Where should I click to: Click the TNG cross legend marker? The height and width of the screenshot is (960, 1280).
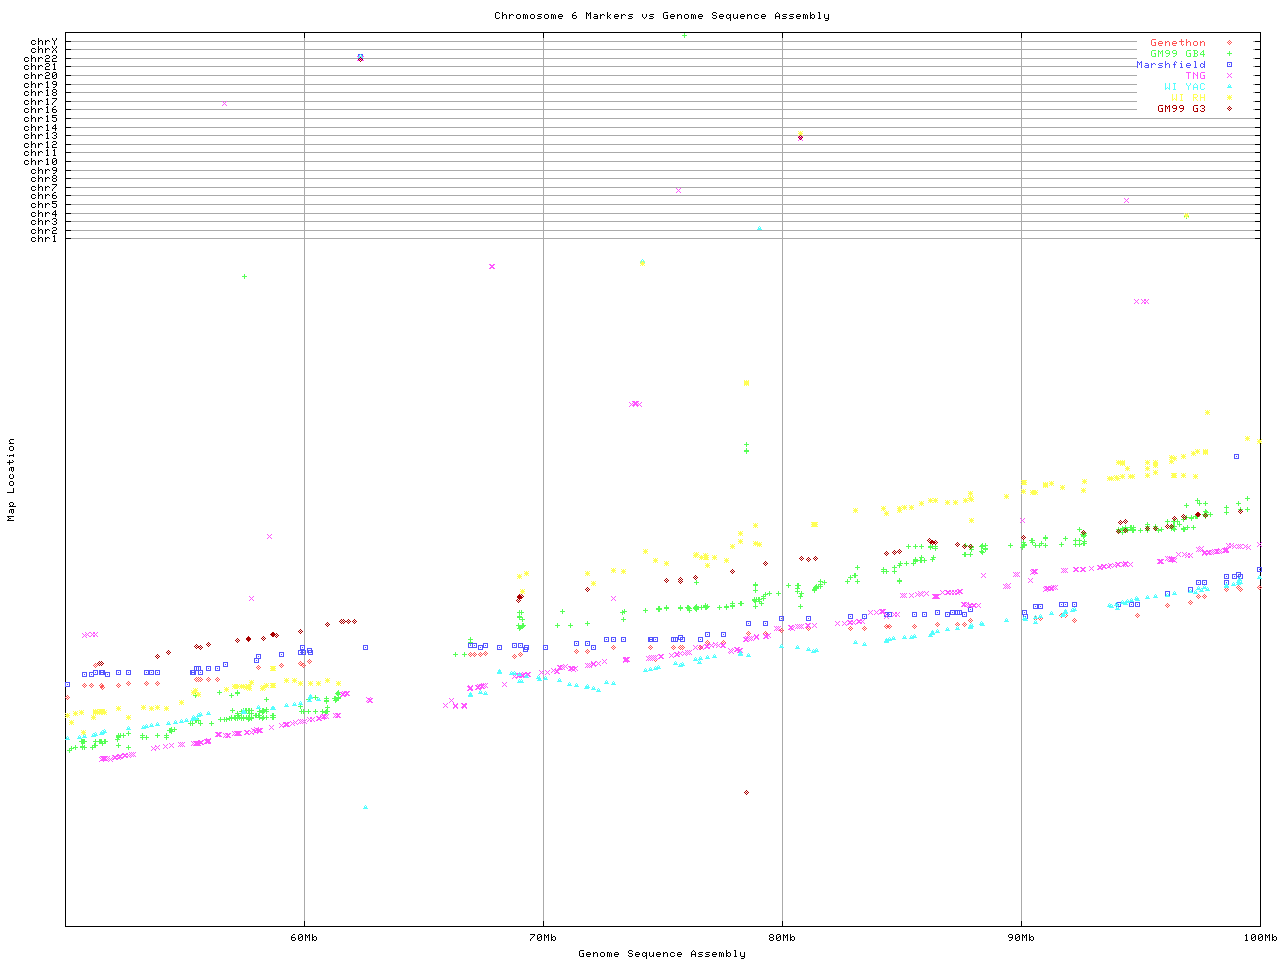tap(1229, 76)
